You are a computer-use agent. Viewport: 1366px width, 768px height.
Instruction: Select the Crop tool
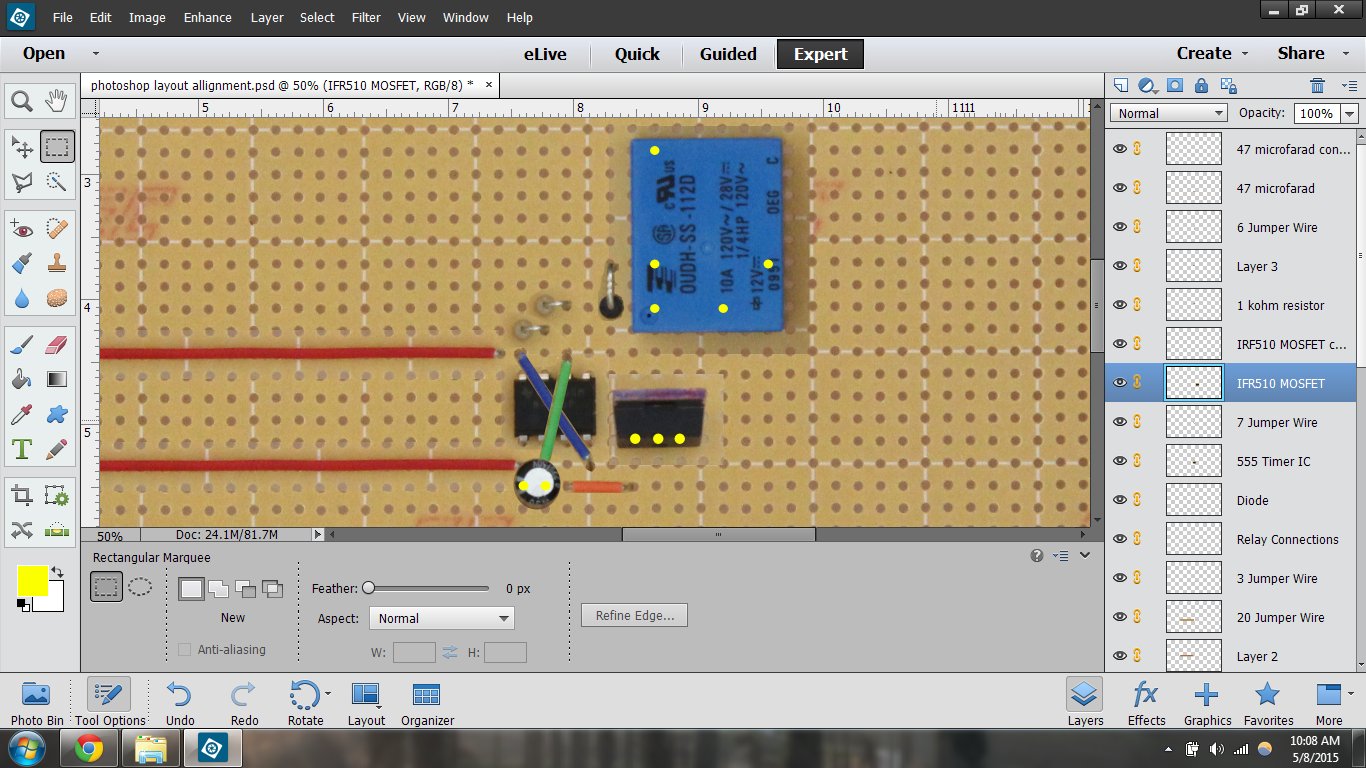tap(22, 495)
